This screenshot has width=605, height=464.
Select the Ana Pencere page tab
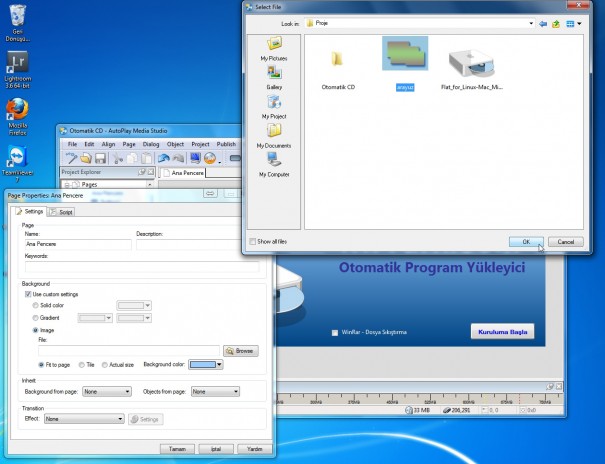click(183, 173)
